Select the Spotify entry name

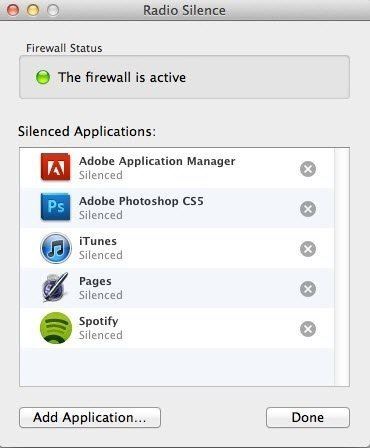coord(99,321)
